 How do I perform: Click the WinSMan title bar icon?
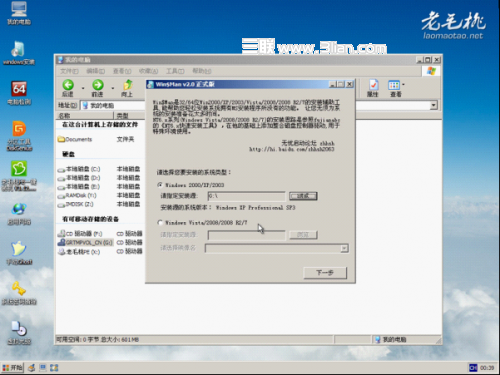point(150,84)
